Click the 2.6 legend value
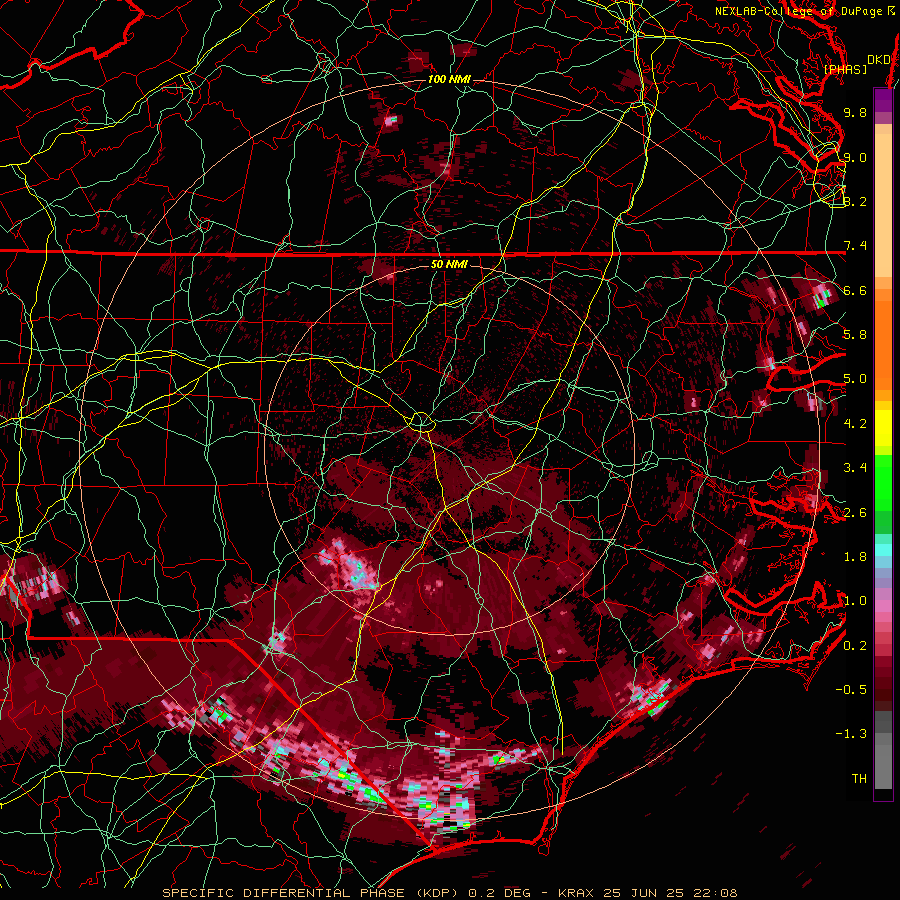Image resolution: width=900 pixels, height=900 pixels. 855,513
